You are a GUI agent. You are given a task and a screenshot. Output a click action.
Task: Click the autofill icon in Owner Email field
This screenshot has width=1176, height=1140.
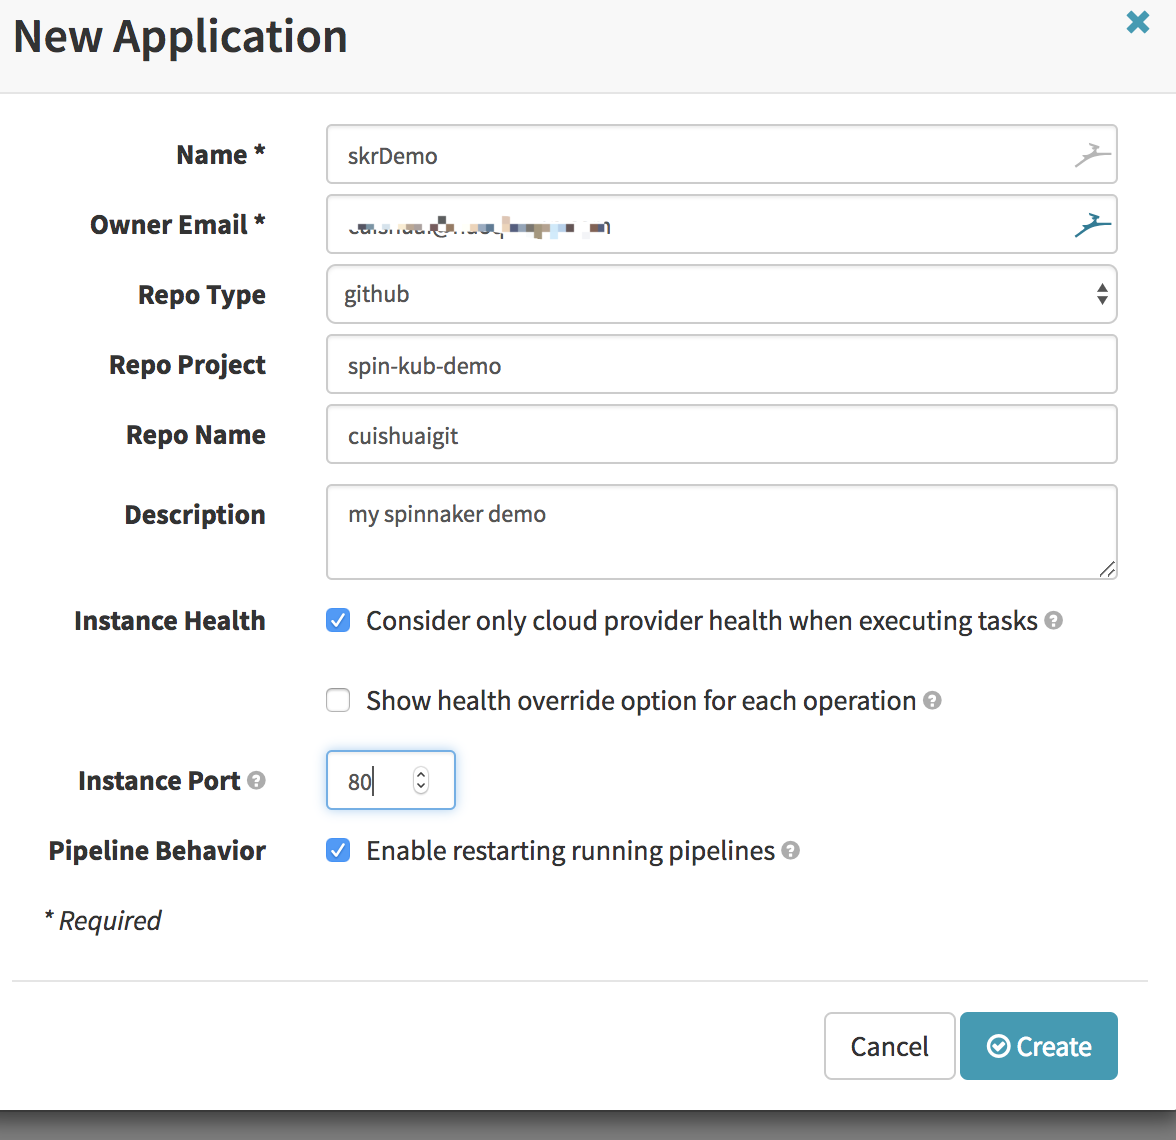1092,225
